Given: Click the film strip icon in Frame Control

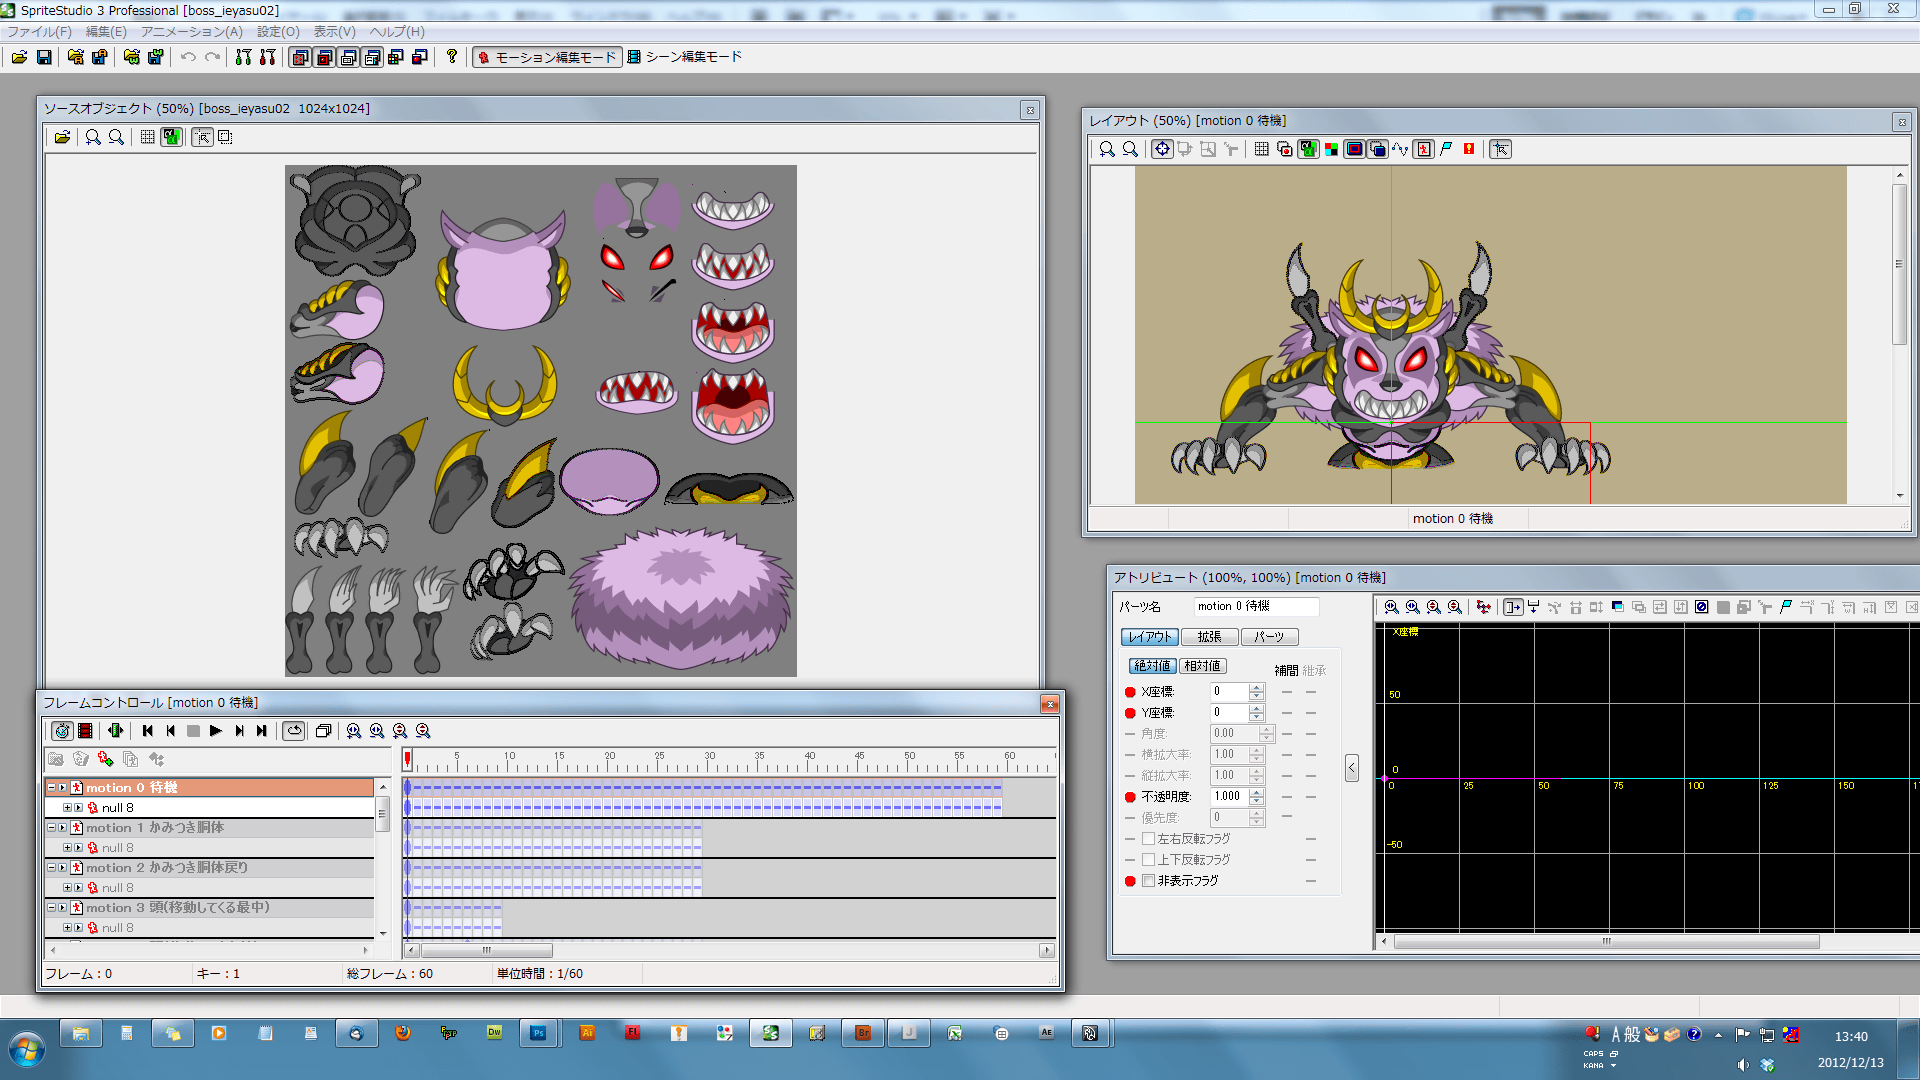Looking at the screenshot, I should [86, 731].
